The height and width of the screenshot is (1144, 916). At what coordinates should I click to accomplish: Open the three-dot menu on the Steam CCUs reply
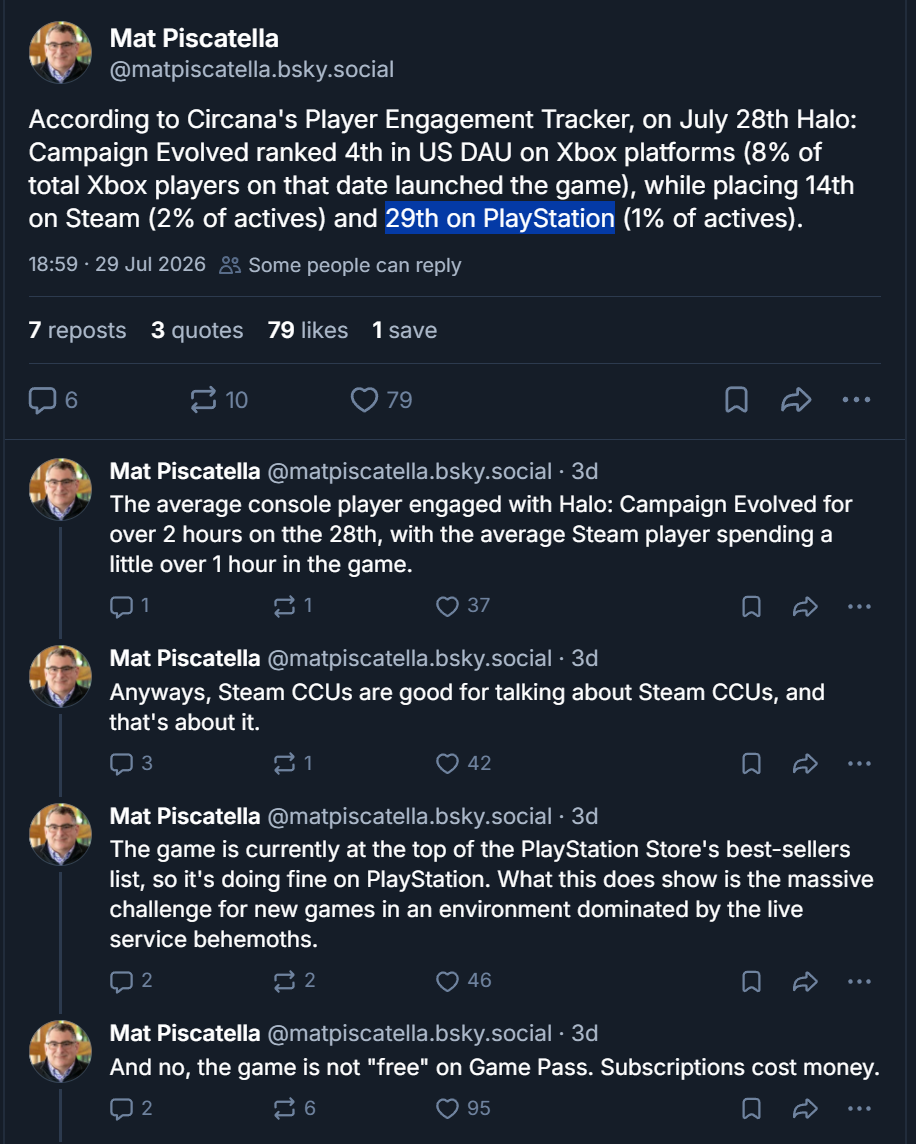click(859, 763)
